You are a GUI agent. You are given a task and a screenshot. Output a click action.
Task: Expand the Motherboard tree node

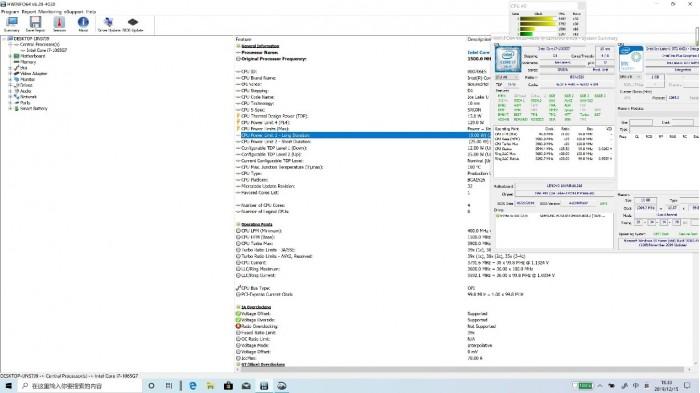coord(10,56)
